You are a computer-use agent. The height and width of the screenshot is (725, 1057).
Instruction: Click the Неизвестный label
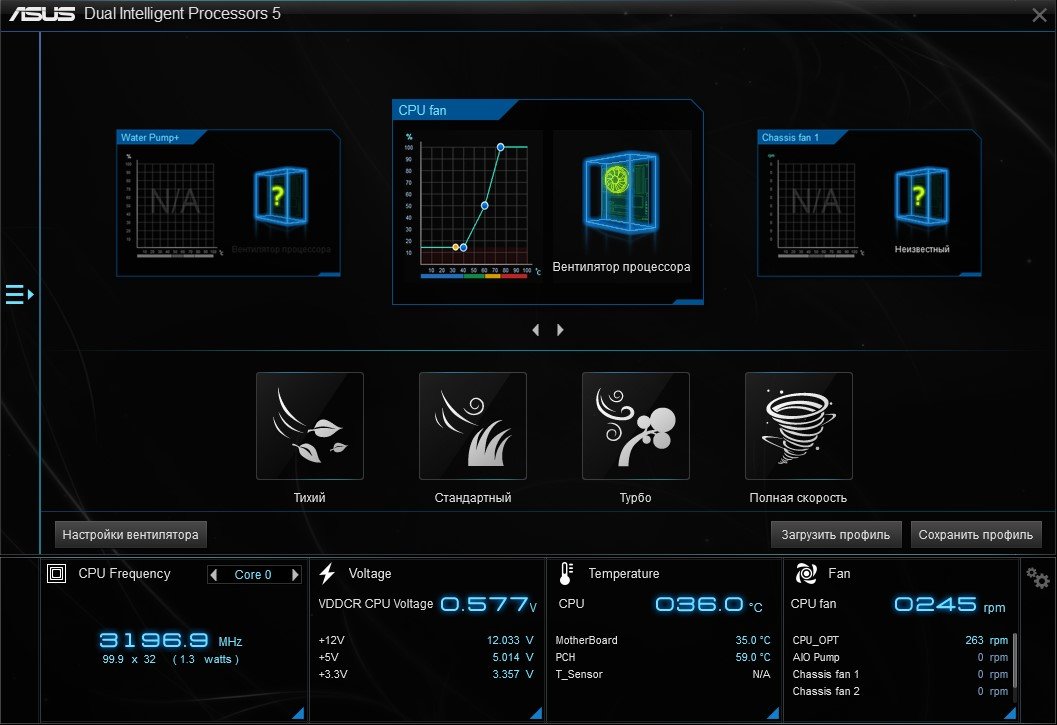pos(922,249)
